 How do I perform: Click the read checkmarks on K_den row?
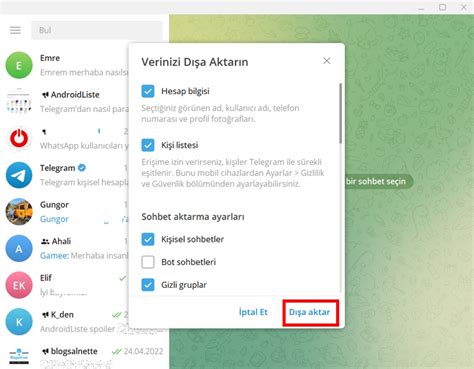(117, 315)
